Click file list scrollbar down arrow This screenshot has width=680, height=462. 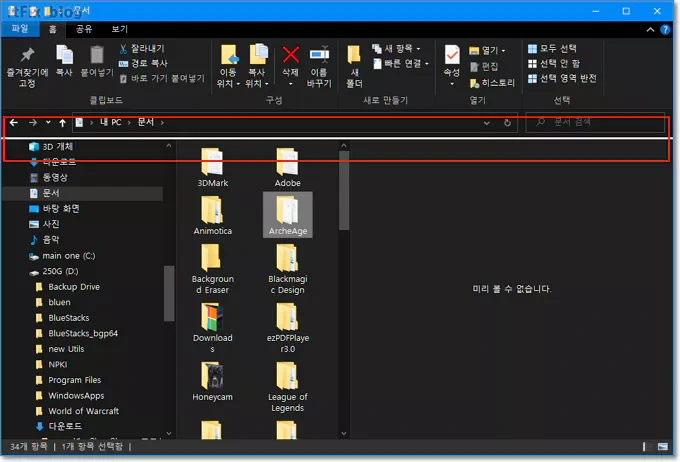pyautogui.click(x=344, y=433)
